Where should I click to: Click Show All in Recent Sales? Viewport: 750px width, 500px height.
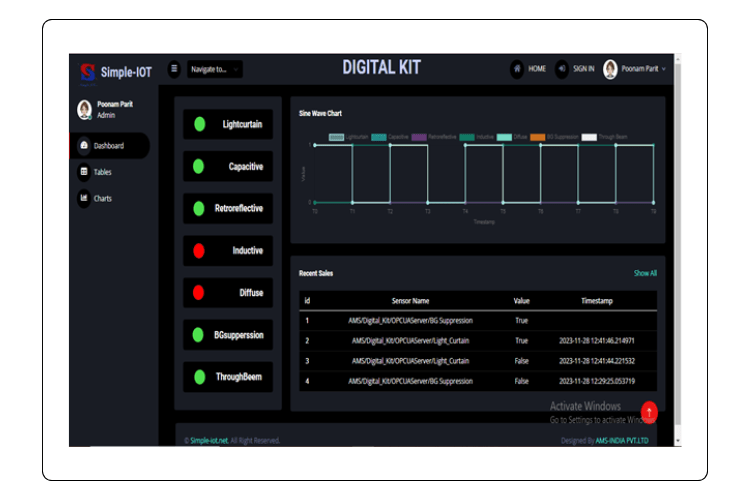point(645,273)
